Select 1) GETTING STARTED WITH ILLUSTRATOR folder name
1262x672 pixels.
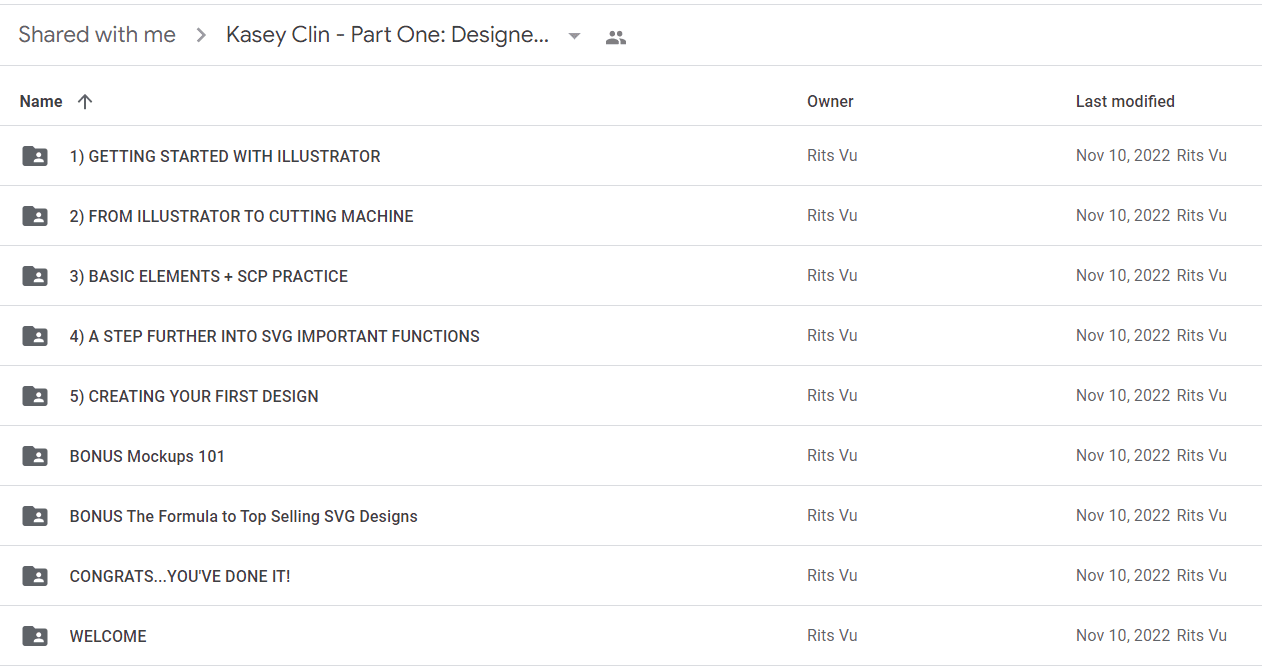(x=225, y=156)
